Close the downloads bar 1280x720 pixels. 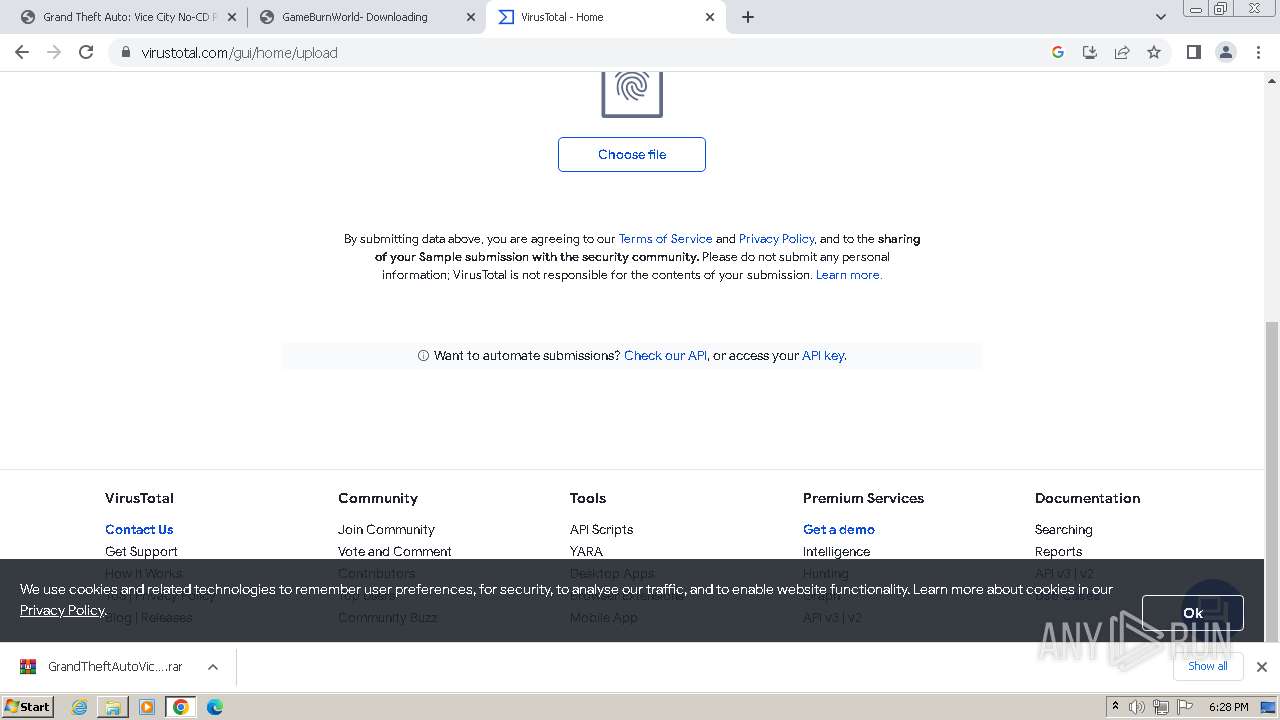pyautogui.click(x=1261, y=667)
